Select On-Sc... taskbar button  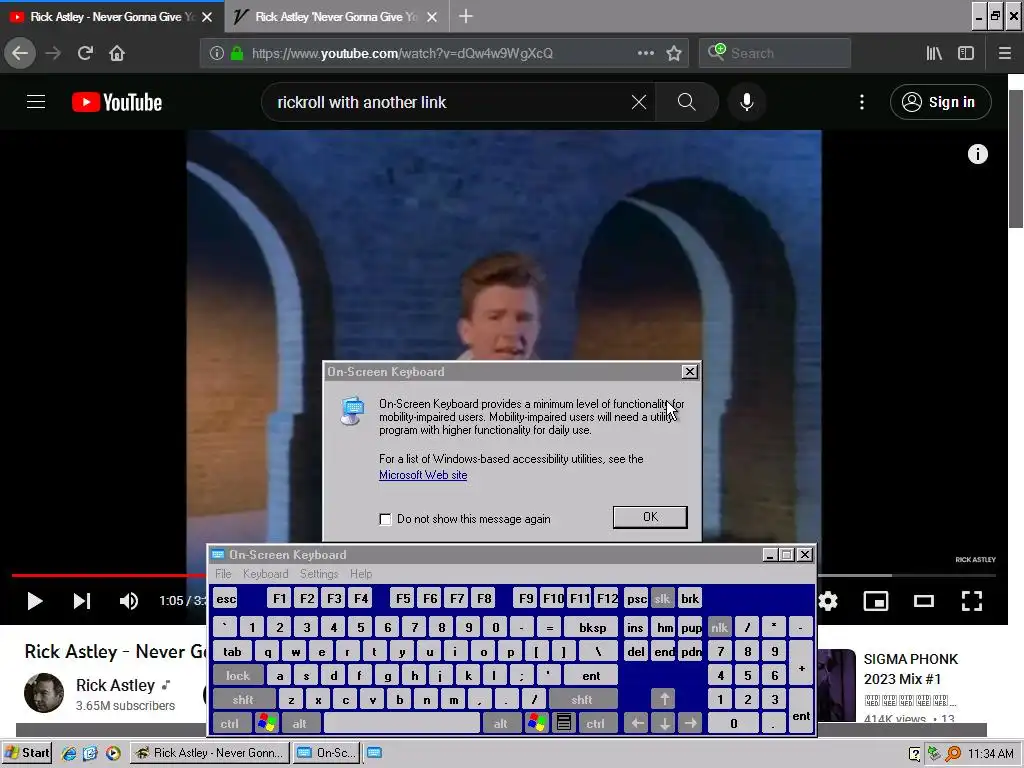click(x=325, y=753)
